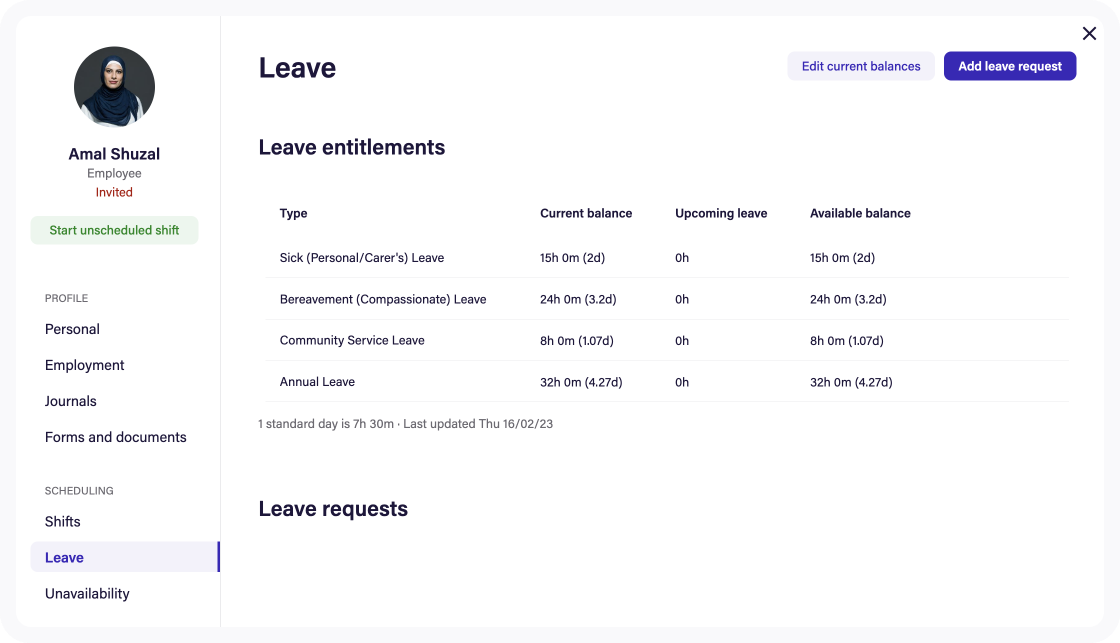This screenshot has height=643, width=1120.
Task: Click Edit current balances
Action: pyautogui.click(x=860, y=65)
